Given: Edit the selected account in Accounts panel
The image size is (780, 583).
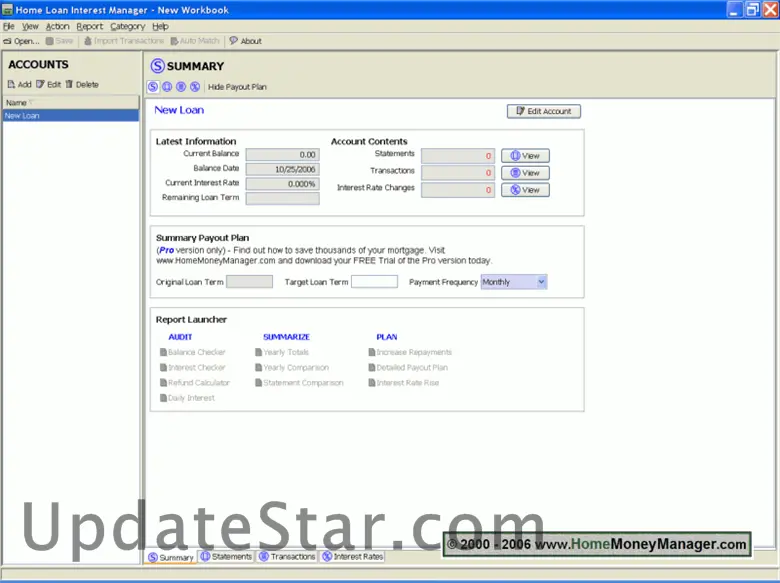Looking at the screenshot, I should [48, 85].
